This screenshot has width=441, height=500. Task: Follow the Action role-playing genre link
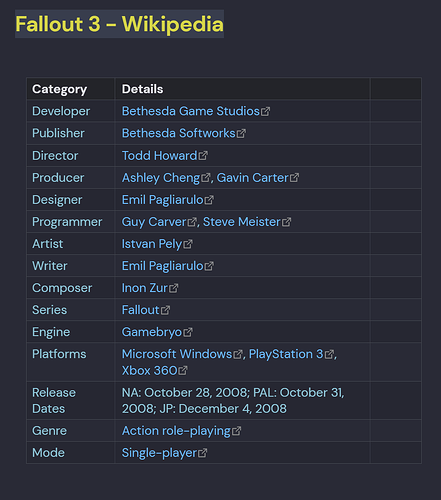(x=176, y=431)
